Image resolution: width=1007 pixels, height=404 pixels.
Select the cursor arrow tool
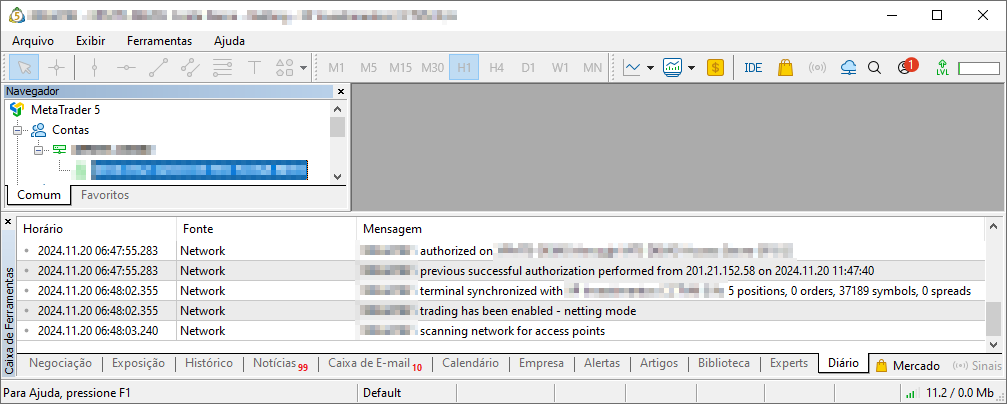coord(25,68)
